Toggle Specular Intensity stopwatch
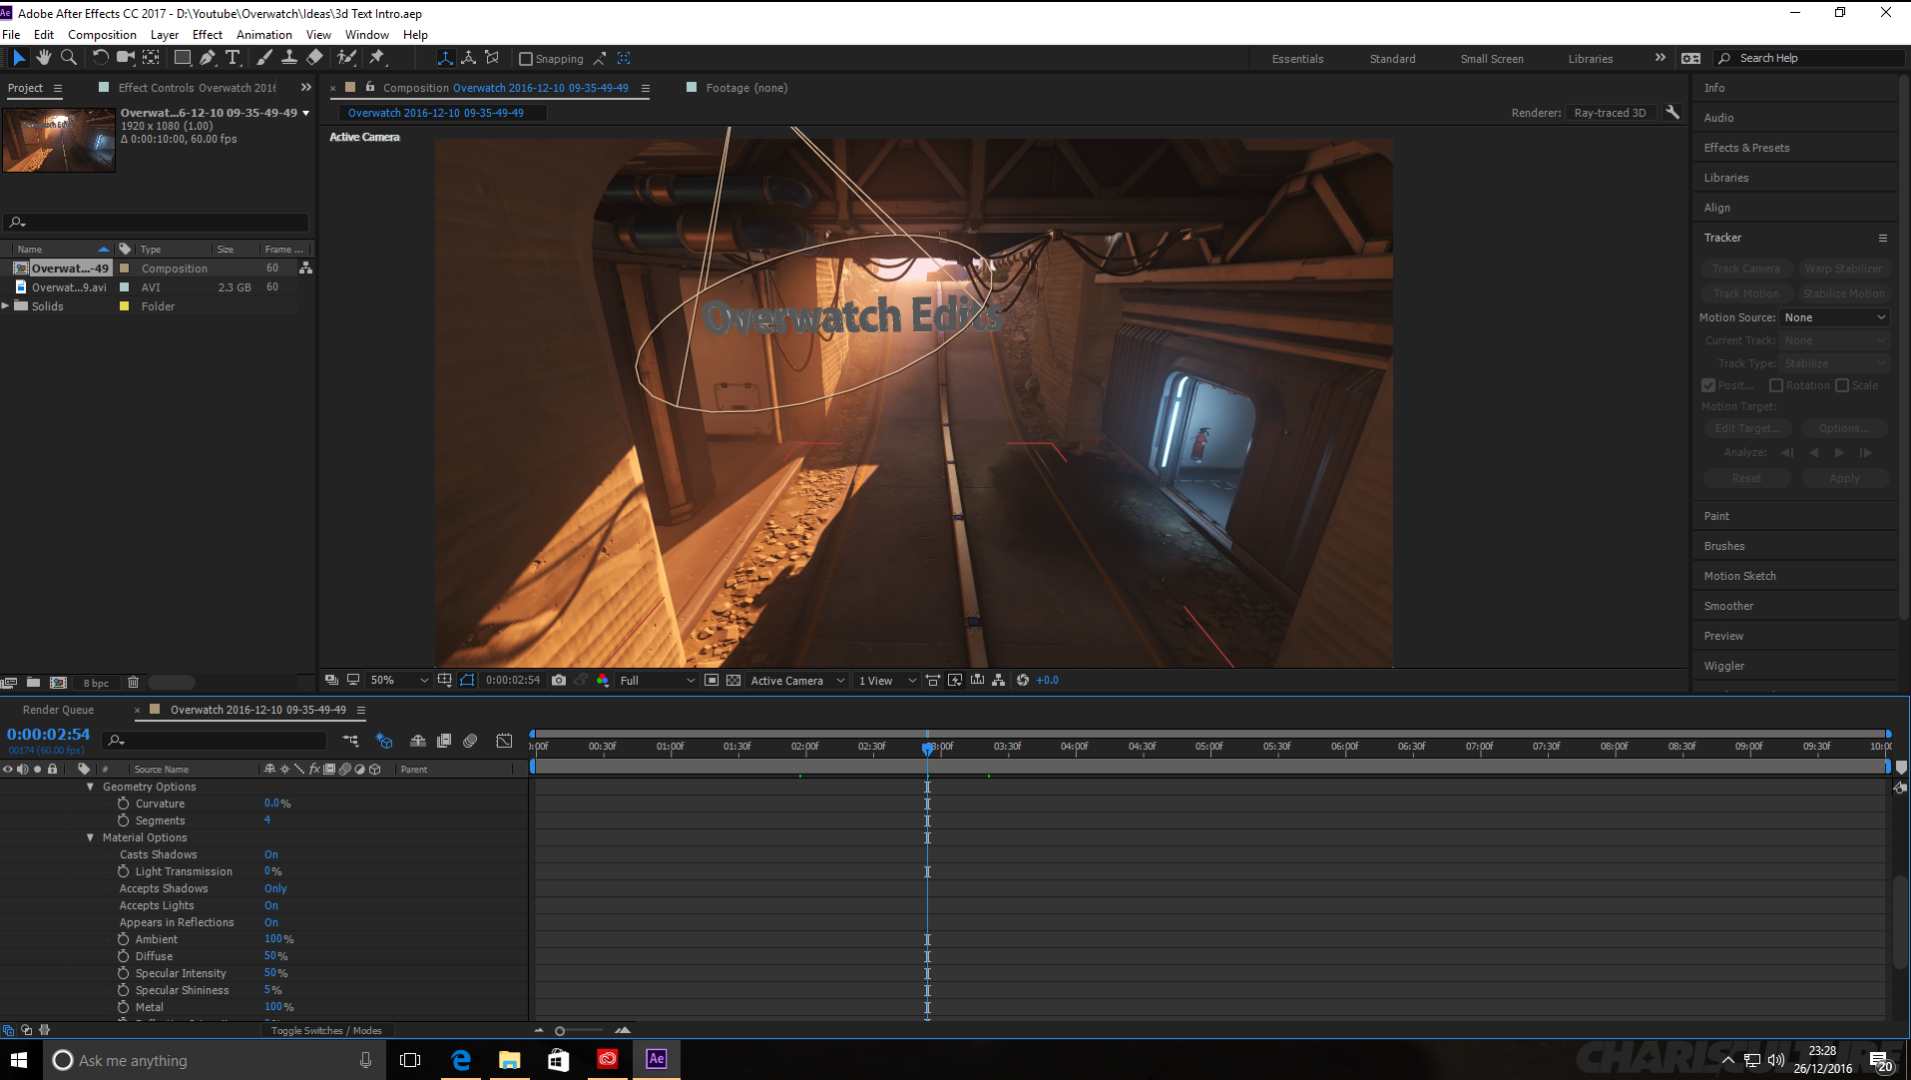 123,973
